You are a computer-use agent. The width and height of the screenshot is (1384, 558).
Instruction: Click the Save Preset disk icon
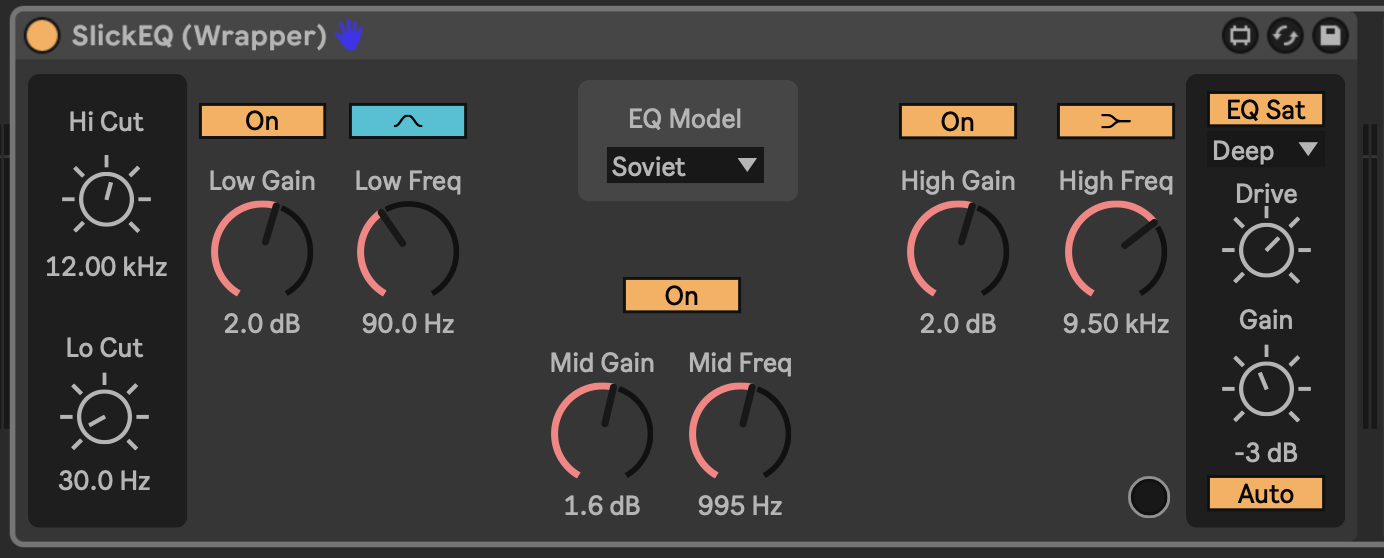tap(1329, 37)
